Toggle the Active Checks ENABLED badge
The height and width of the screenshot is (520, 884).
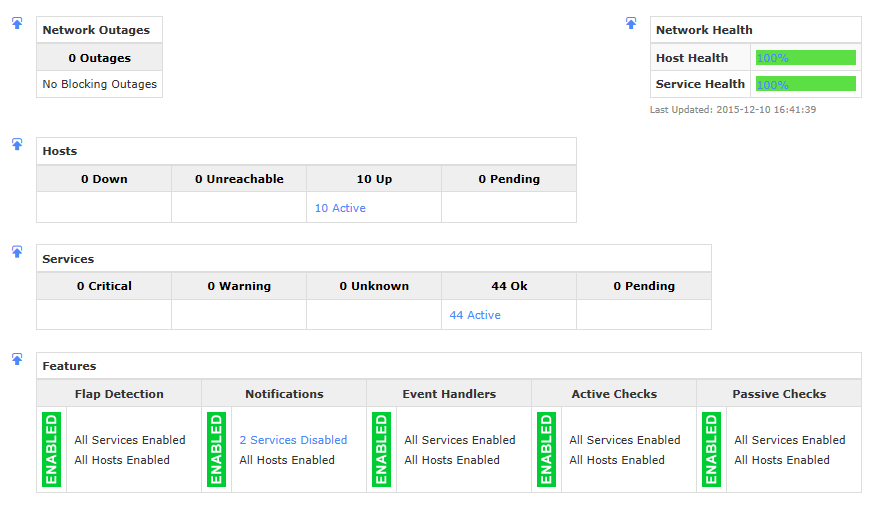tap(547, 449)
